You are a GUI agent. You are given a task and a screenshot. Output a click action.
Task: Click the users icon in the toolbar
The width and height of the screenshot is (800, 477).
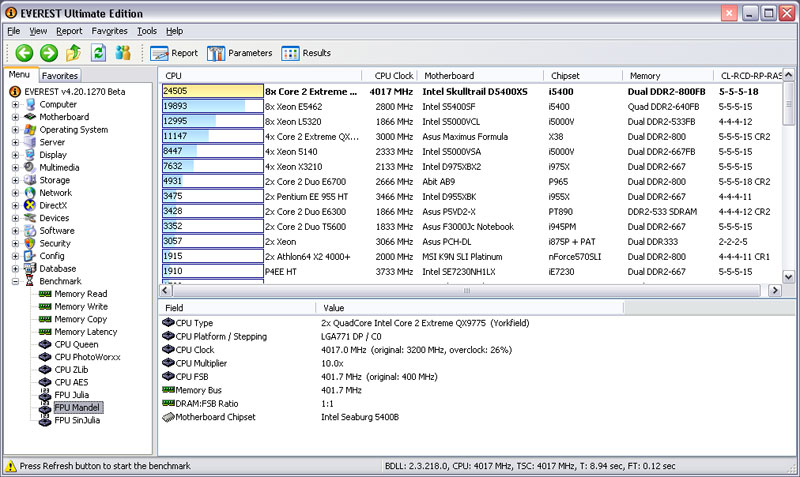pyautogui.click(x=124, y=53)
